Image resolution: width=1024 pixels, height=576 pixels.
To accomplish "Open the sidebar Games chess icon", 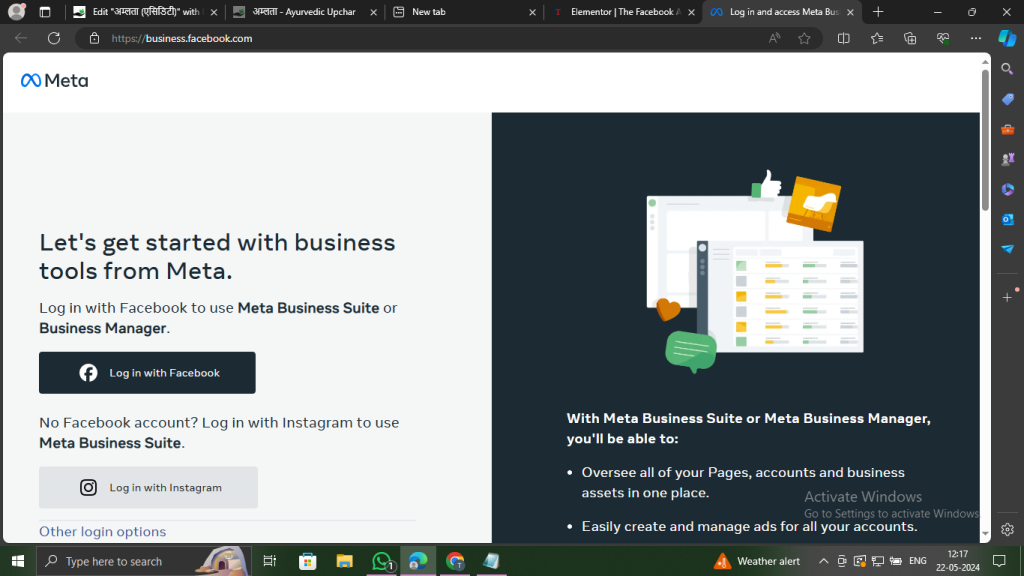I will pyautogui.click(x=1008, y=159).
